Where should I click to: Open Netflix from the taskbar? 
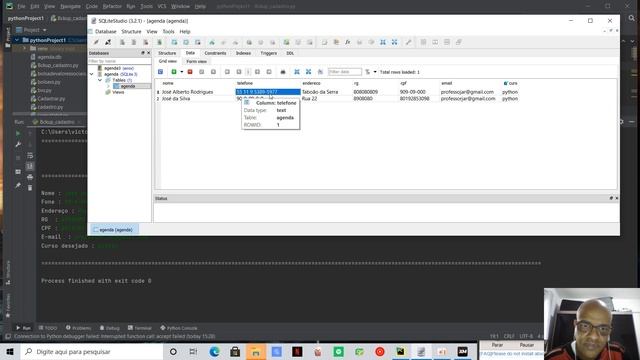click(x=297, y=351)
